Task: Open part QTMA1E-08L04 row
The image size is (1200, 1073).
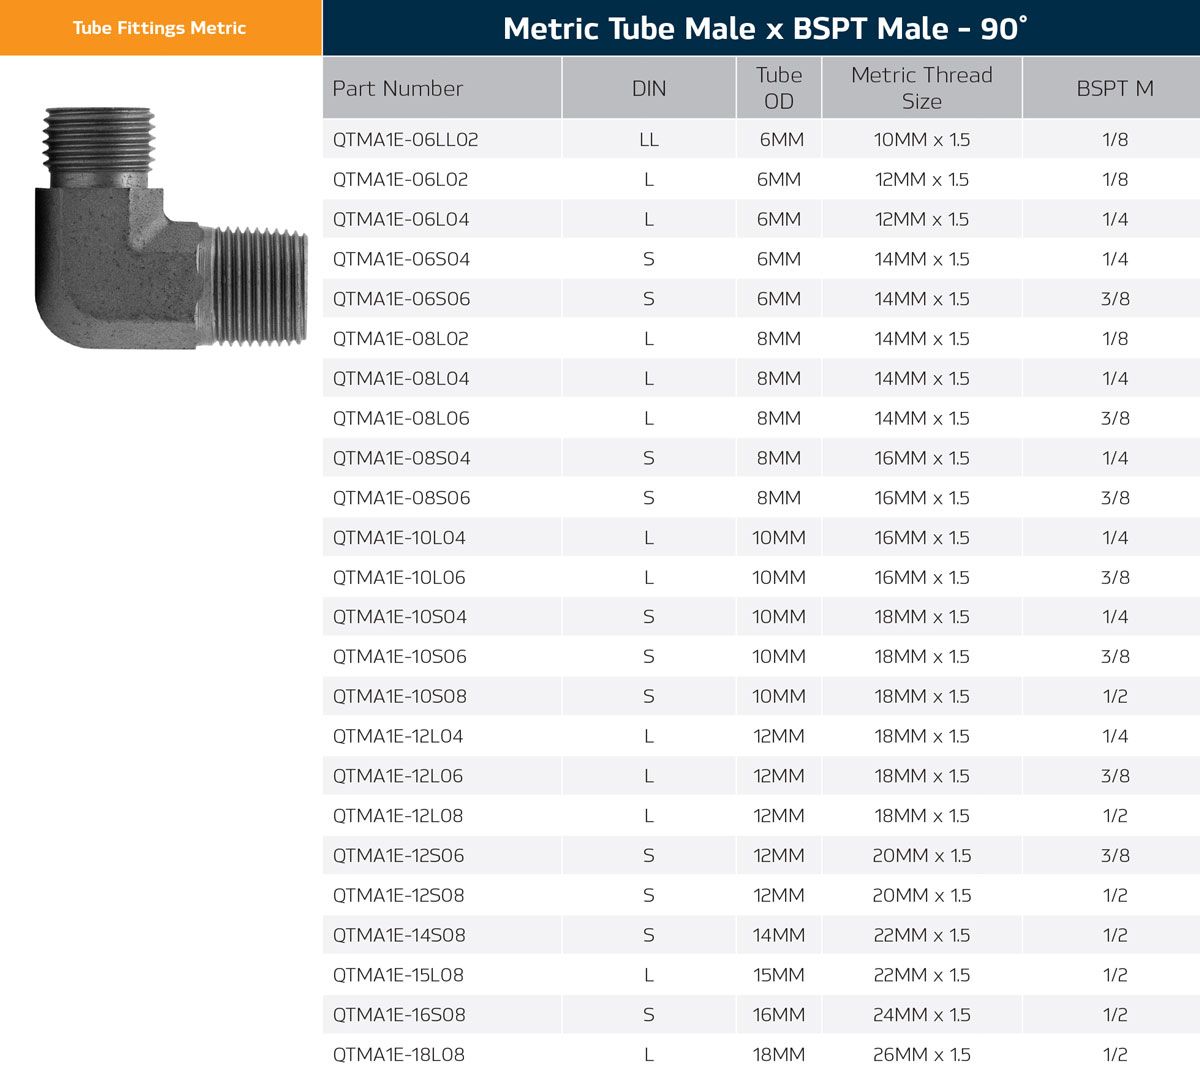Action: [401, 379]
